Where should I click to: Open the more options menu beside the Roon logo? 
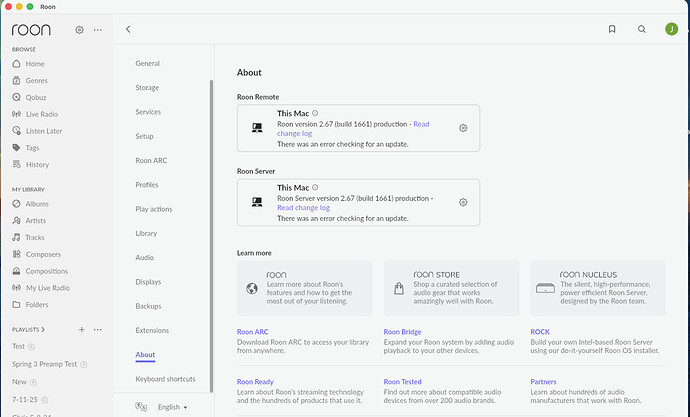98,30
